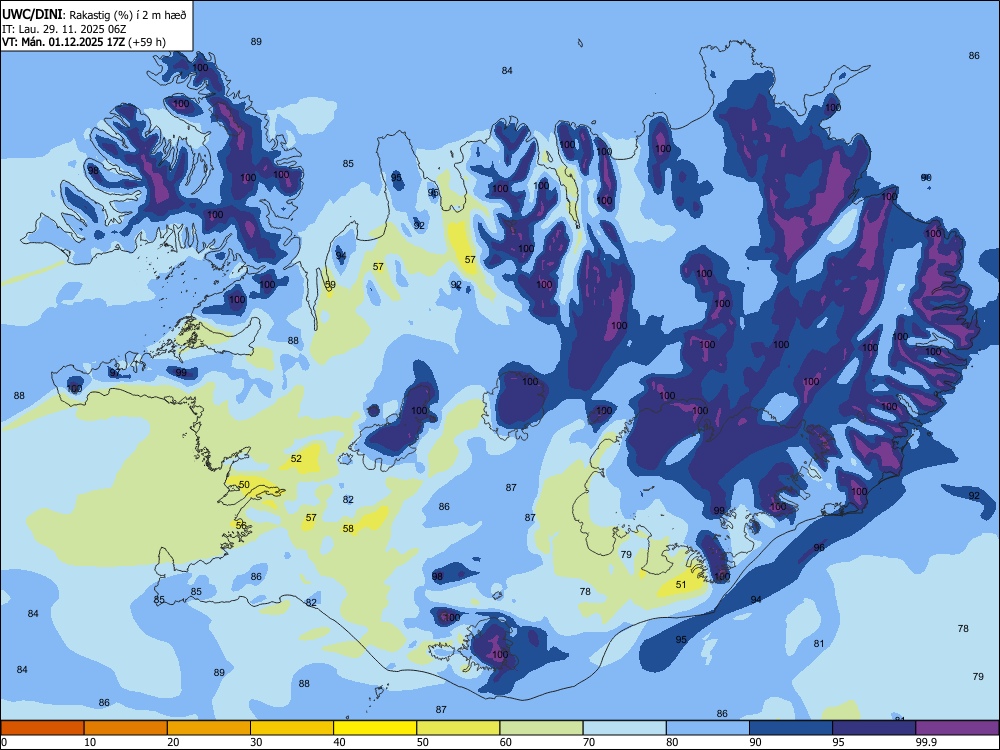Select the bright yellow 40–50 legend swatch
1000x750 pixels.
point(375,728)
